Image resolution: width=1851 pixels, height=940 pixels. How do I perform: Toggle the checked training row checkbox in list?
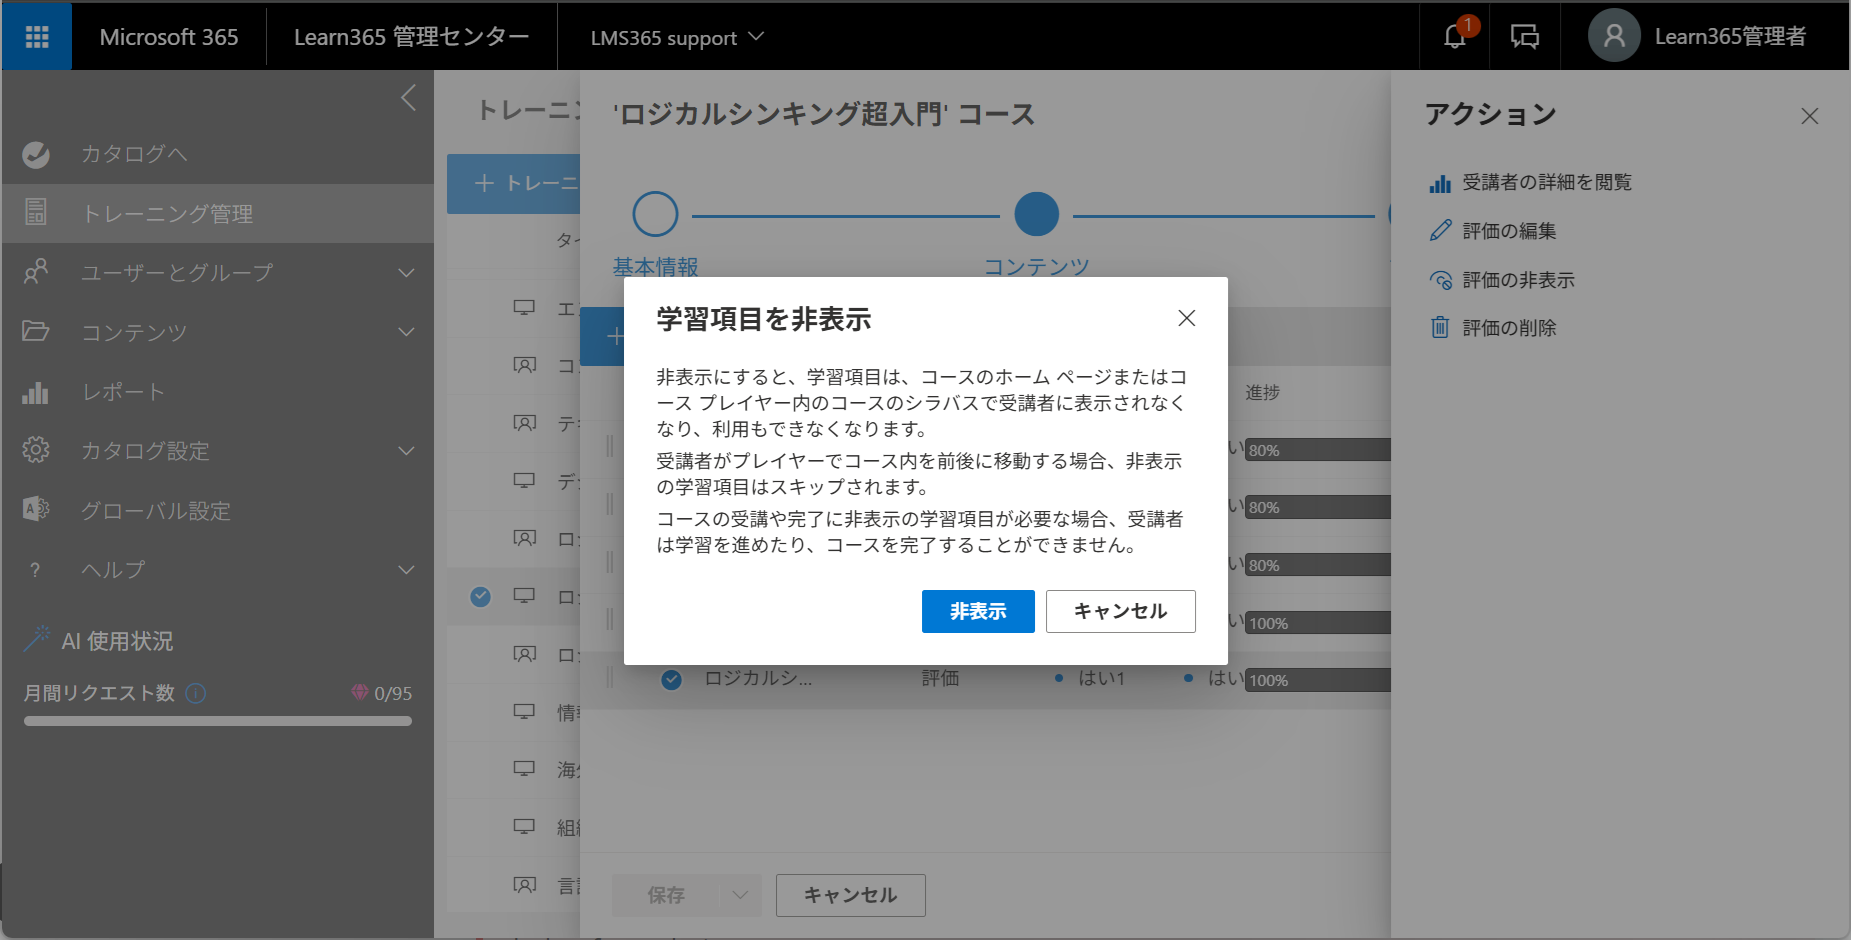click(481, 597)
